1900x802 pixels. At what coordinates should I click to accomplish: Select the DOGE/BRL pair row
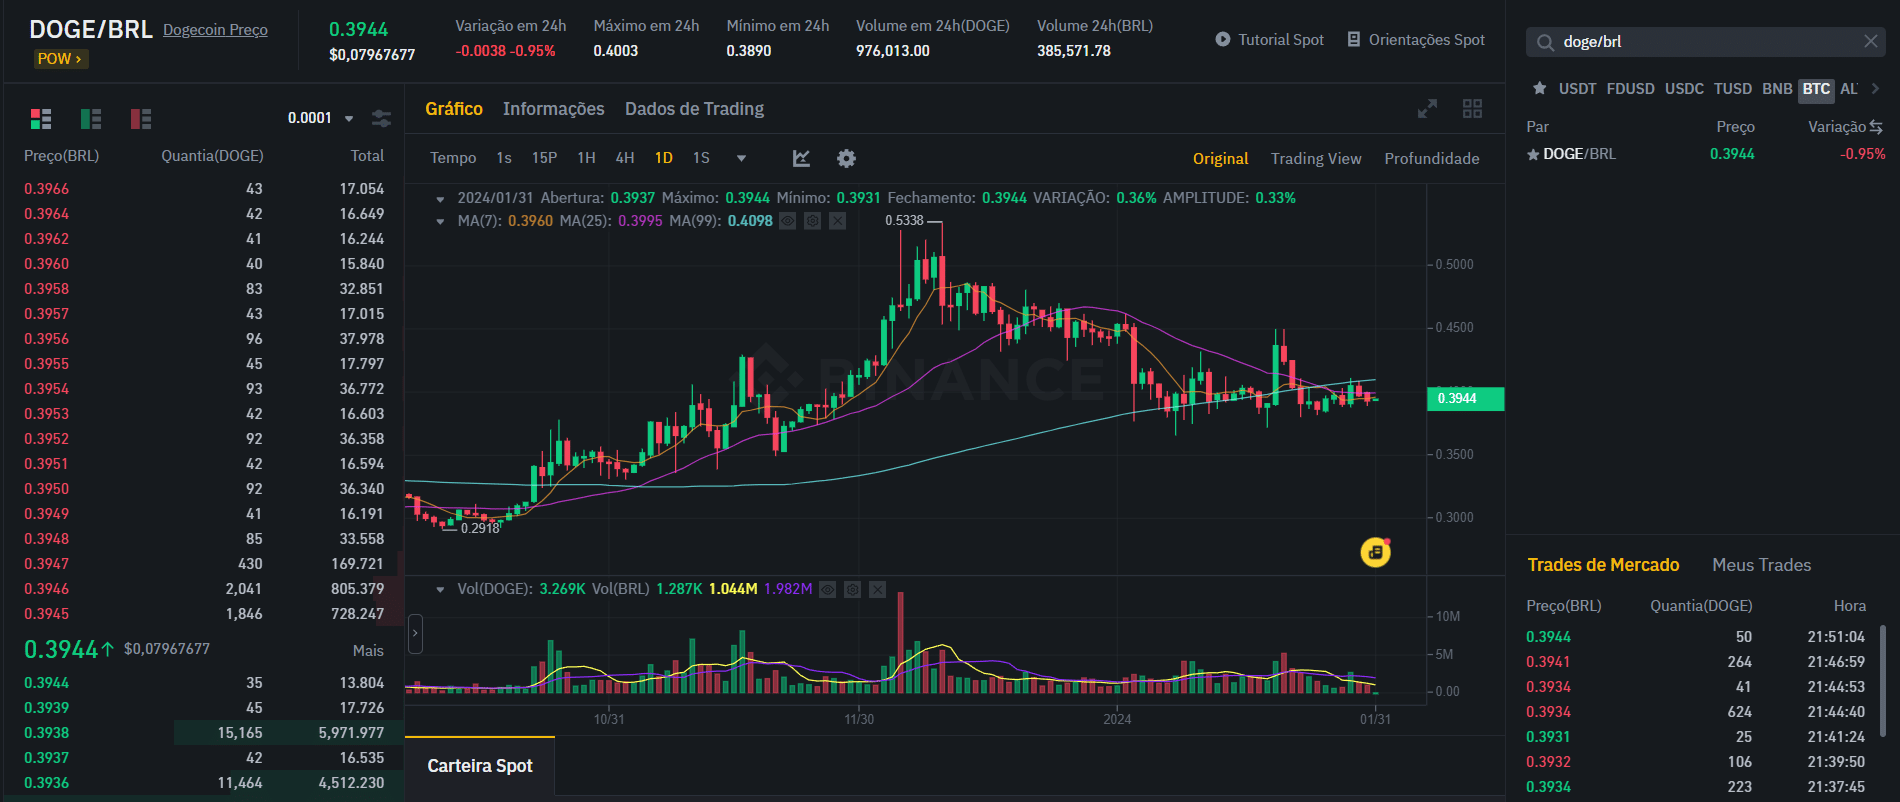(1705, 154)
